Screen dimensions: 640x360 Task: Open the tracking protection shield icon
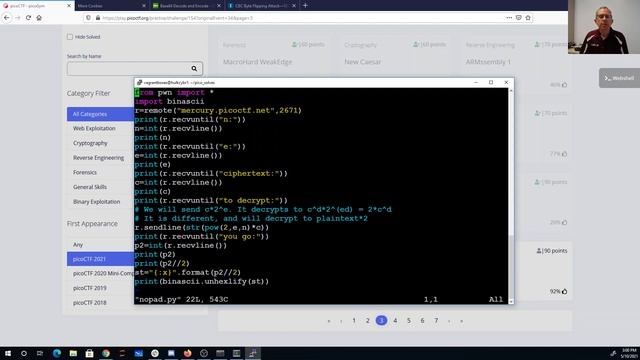tap(88, 18)
